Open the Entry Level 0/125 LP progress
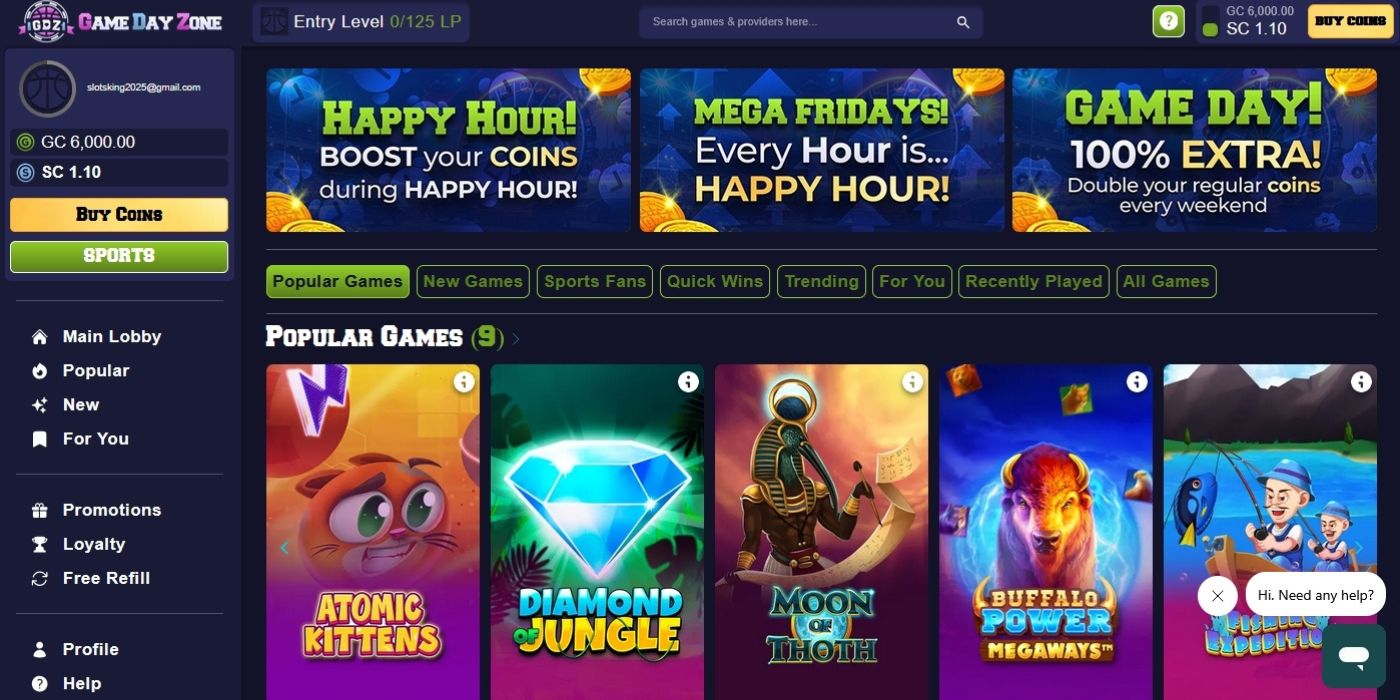The image size is (1400, 700). click(361, 21)
